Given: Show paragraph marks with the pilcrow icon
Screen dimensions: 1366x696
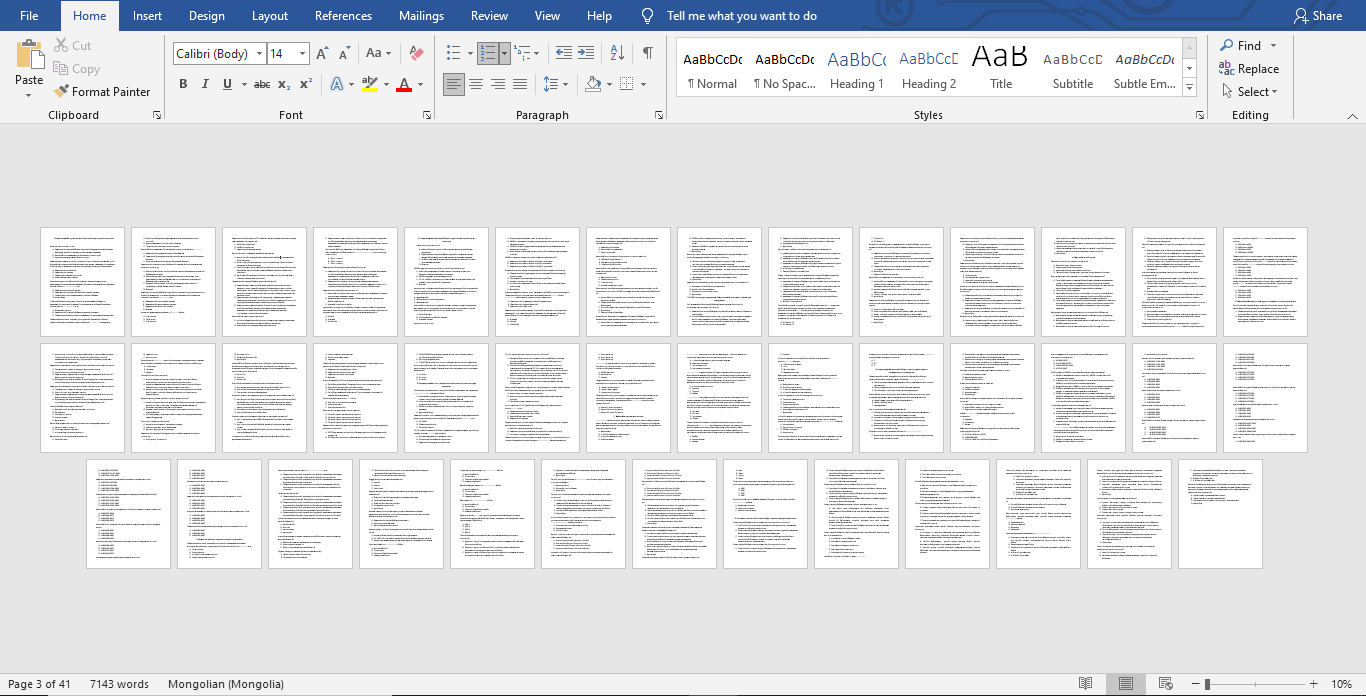Looking at the screenshot, I should pyautogui.click(x=648, y=53).
